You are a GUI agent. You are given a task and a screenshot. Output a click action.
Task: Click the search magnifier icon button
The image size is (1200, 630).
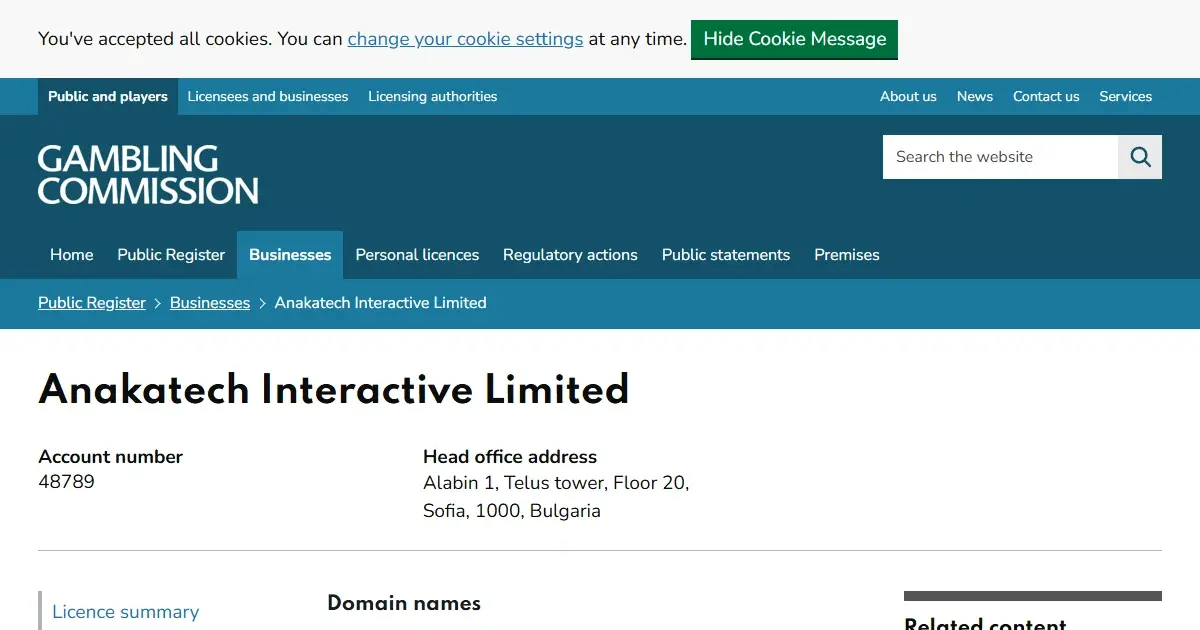(1140, 157)
